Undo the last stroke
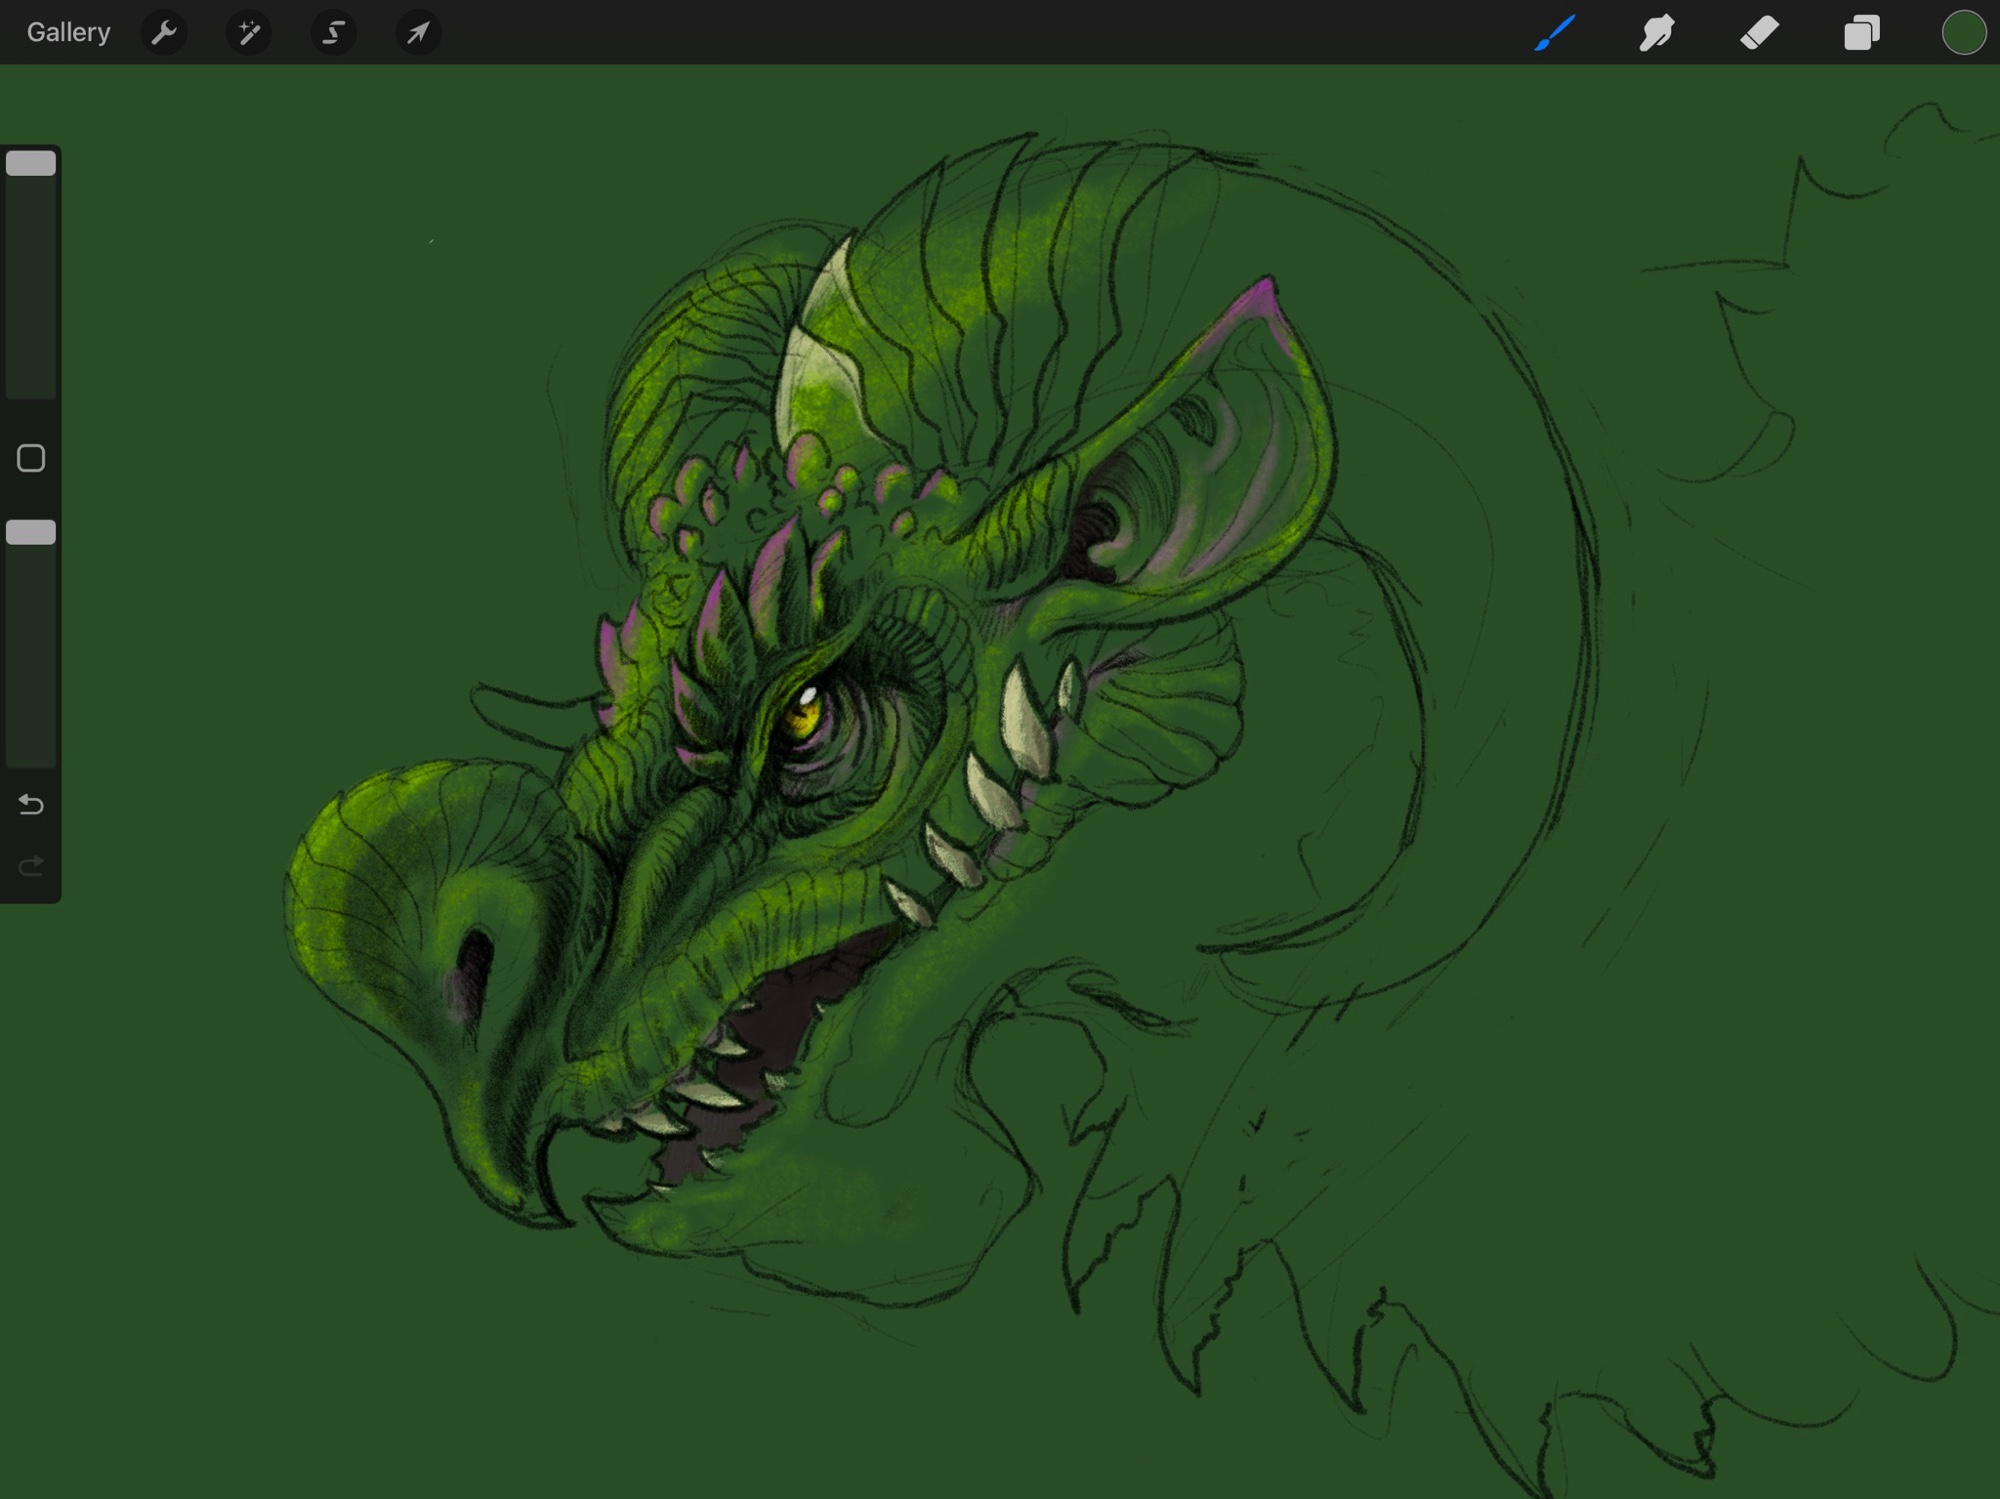Image resolution: width=2000 pixels, height=1499 pixels. pos(31,804)
